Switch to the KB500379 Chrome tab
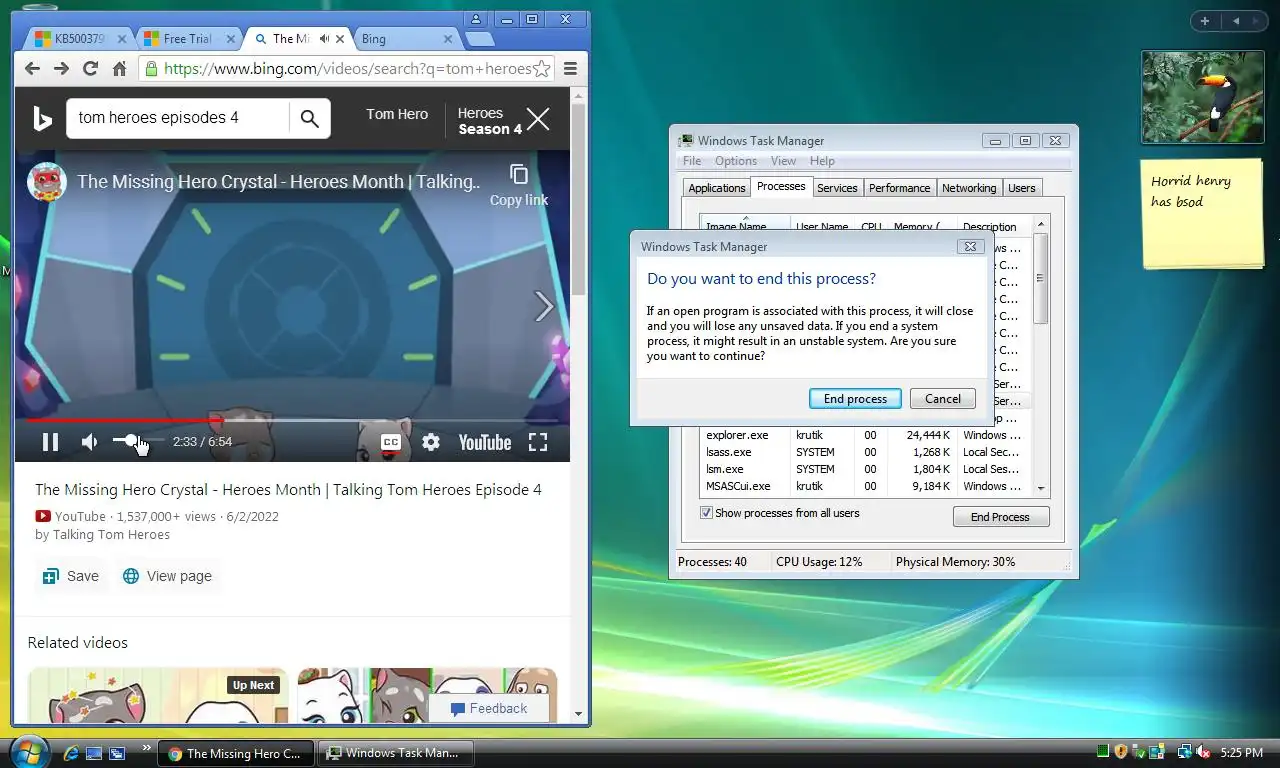Viewport: 1280px width, 768px height. (80, 39)
